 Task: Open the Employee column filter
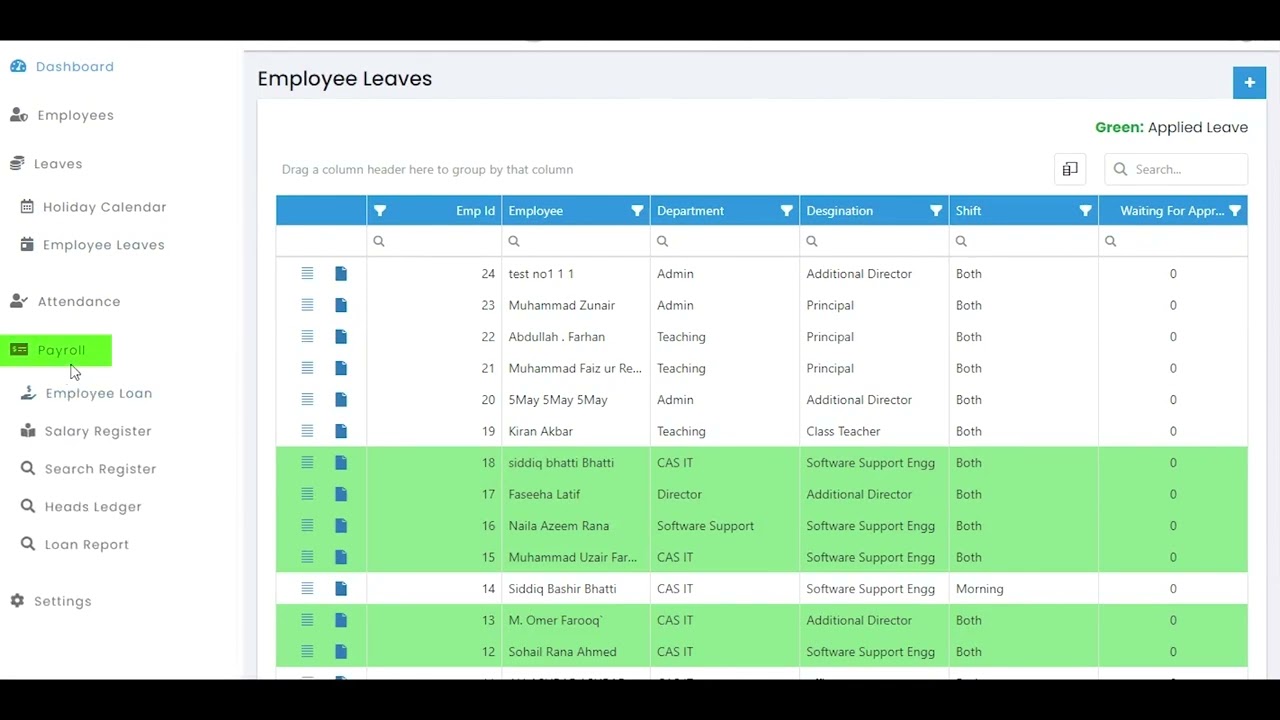637,211
